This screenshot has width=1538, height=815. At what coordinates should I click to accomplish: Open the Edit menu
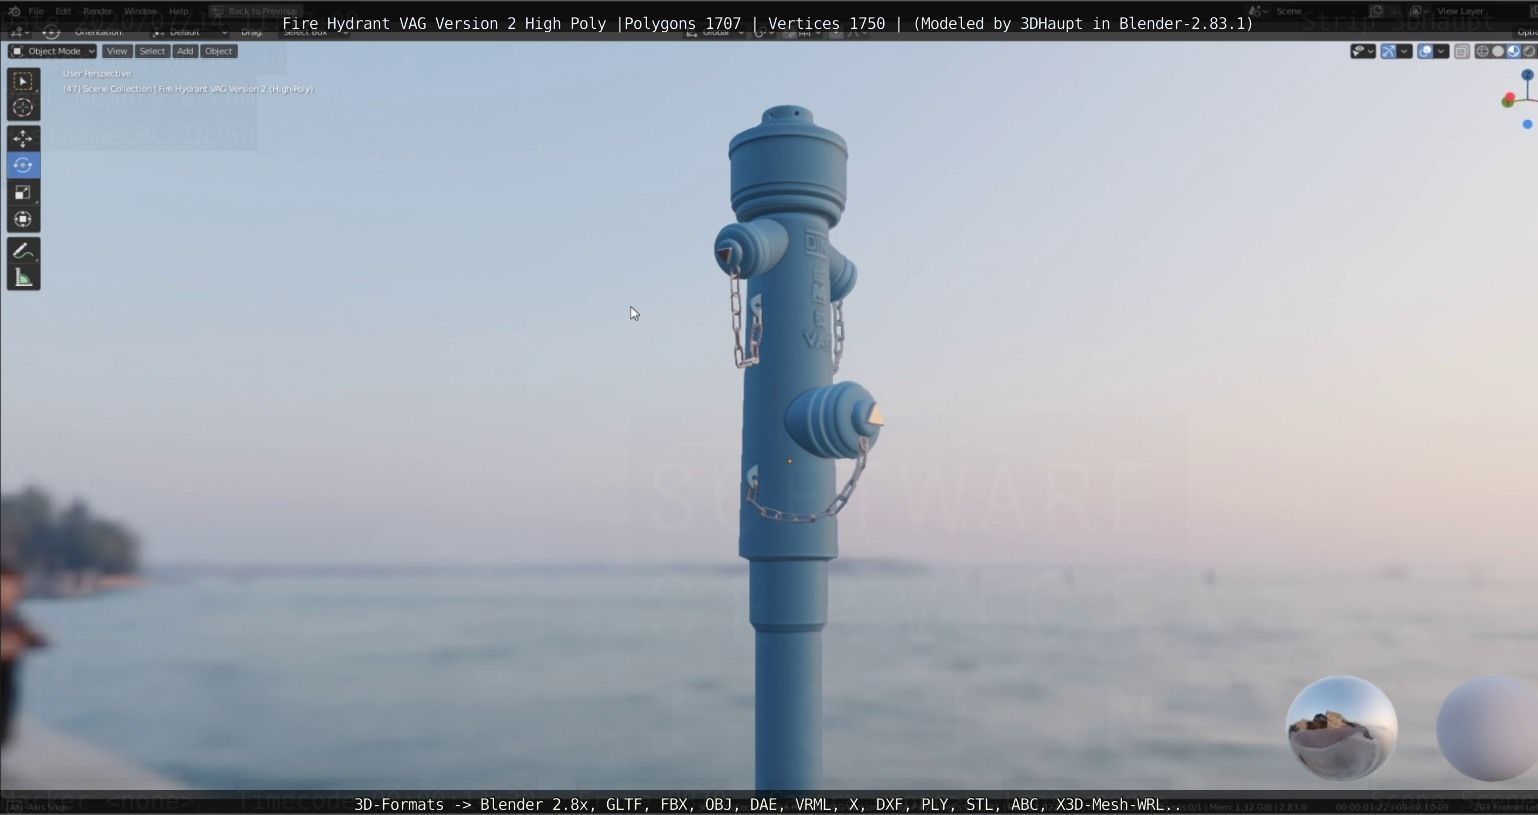pos(63,11)
